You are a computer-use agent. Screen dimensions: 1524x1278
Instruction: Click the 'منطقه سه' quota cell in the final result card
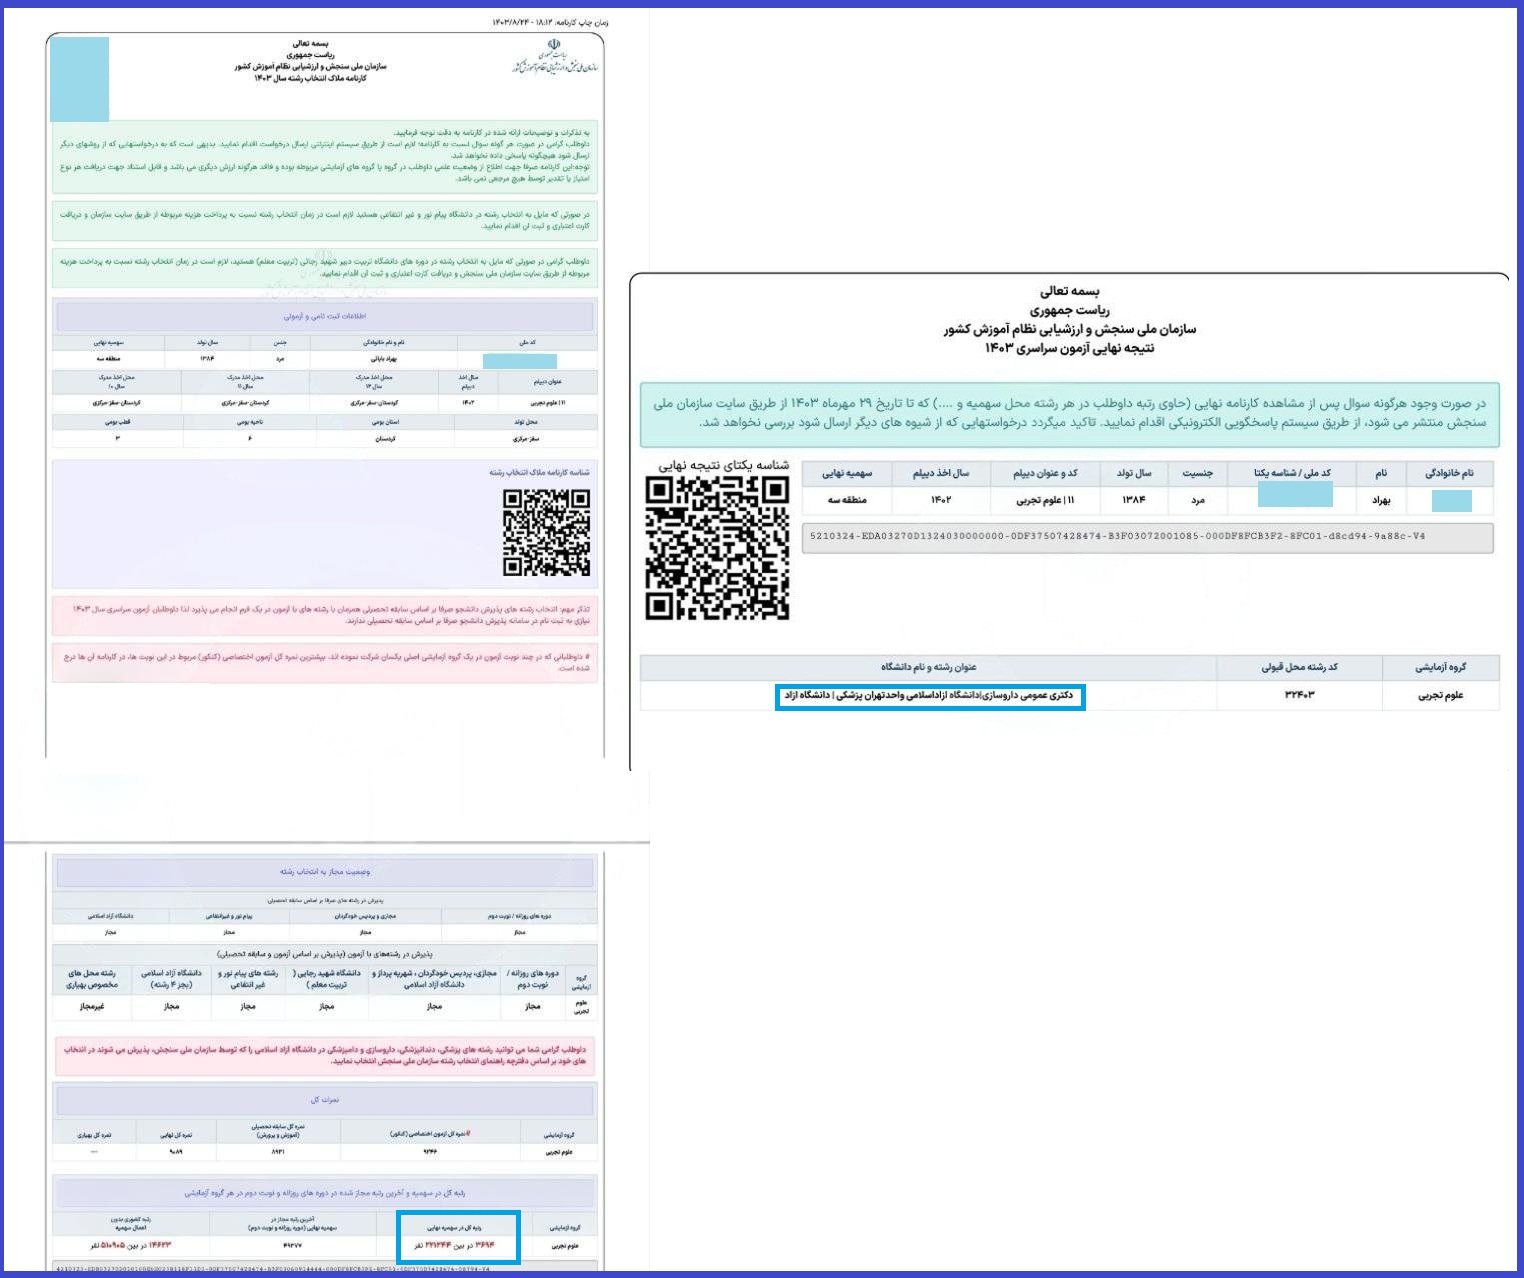pos(847,499)
